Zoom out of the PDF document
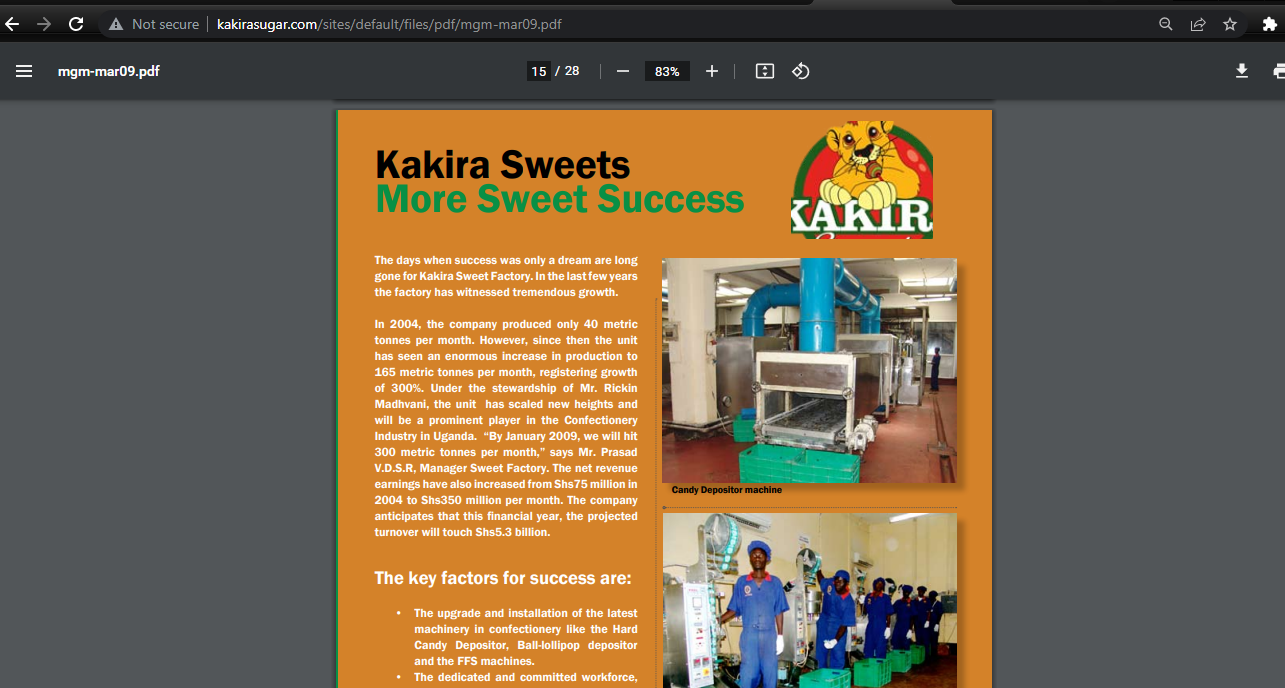1285x688 pixels. 623,71
